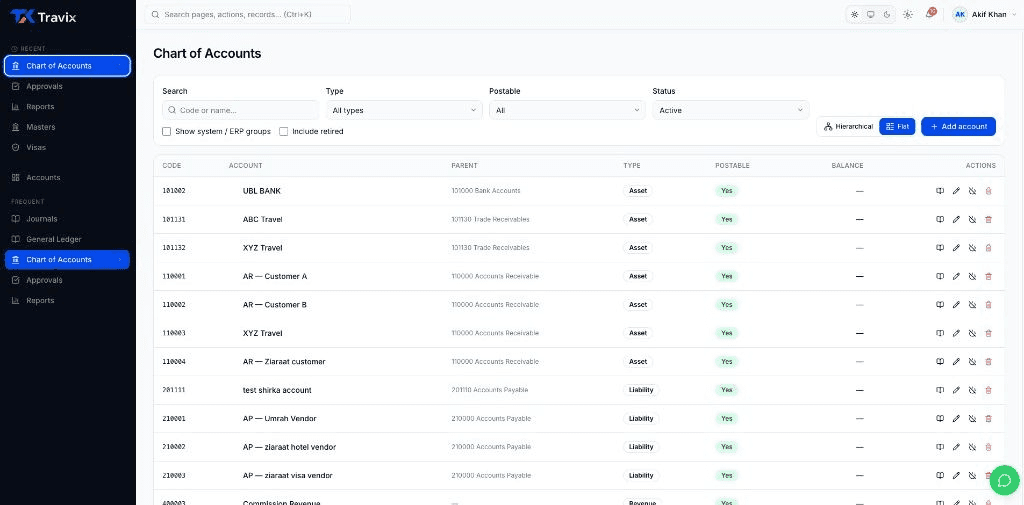Image resolution: width=1024 pixels, height=505 pixels.
Task: Expand chevron on Chart of Accounts under Frequent
Action: click(120, 260)
